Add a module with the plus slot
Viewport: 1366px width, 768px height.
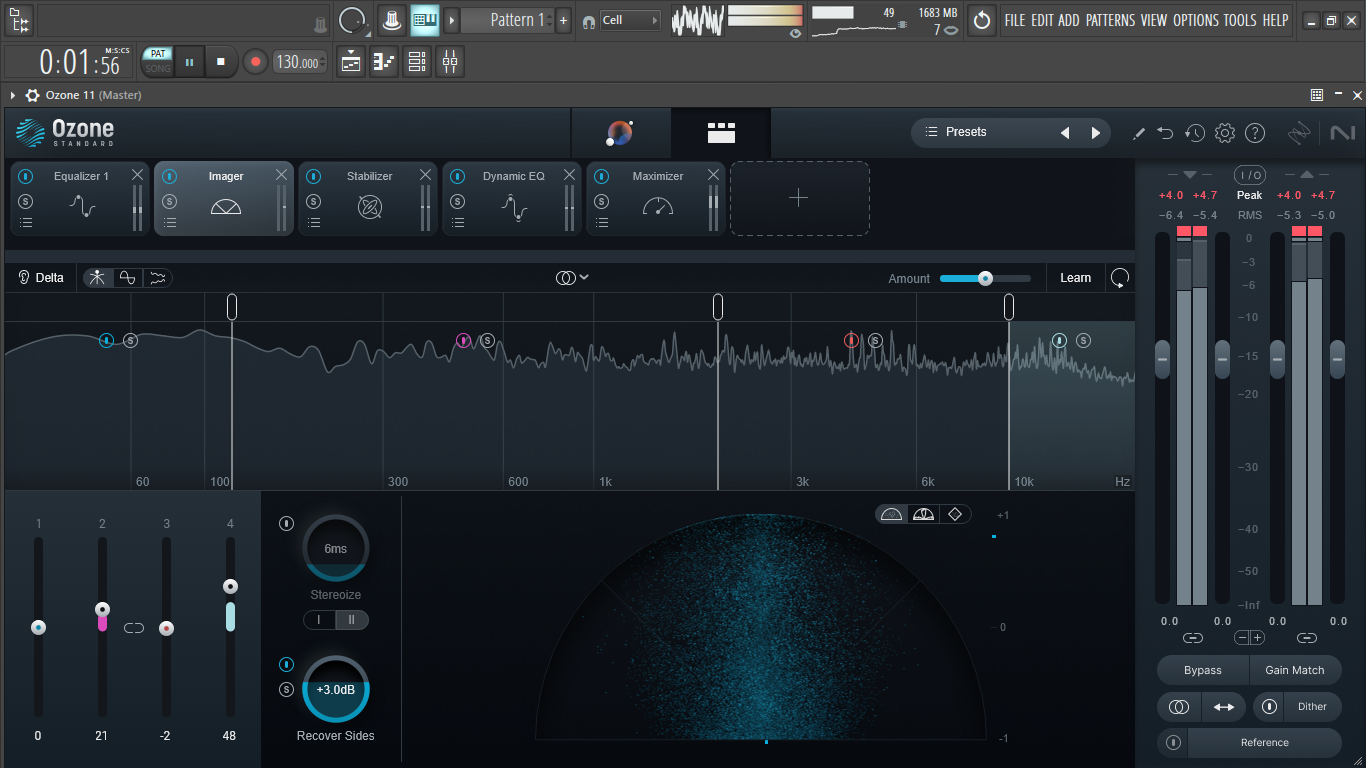click(x=799, y=198)
